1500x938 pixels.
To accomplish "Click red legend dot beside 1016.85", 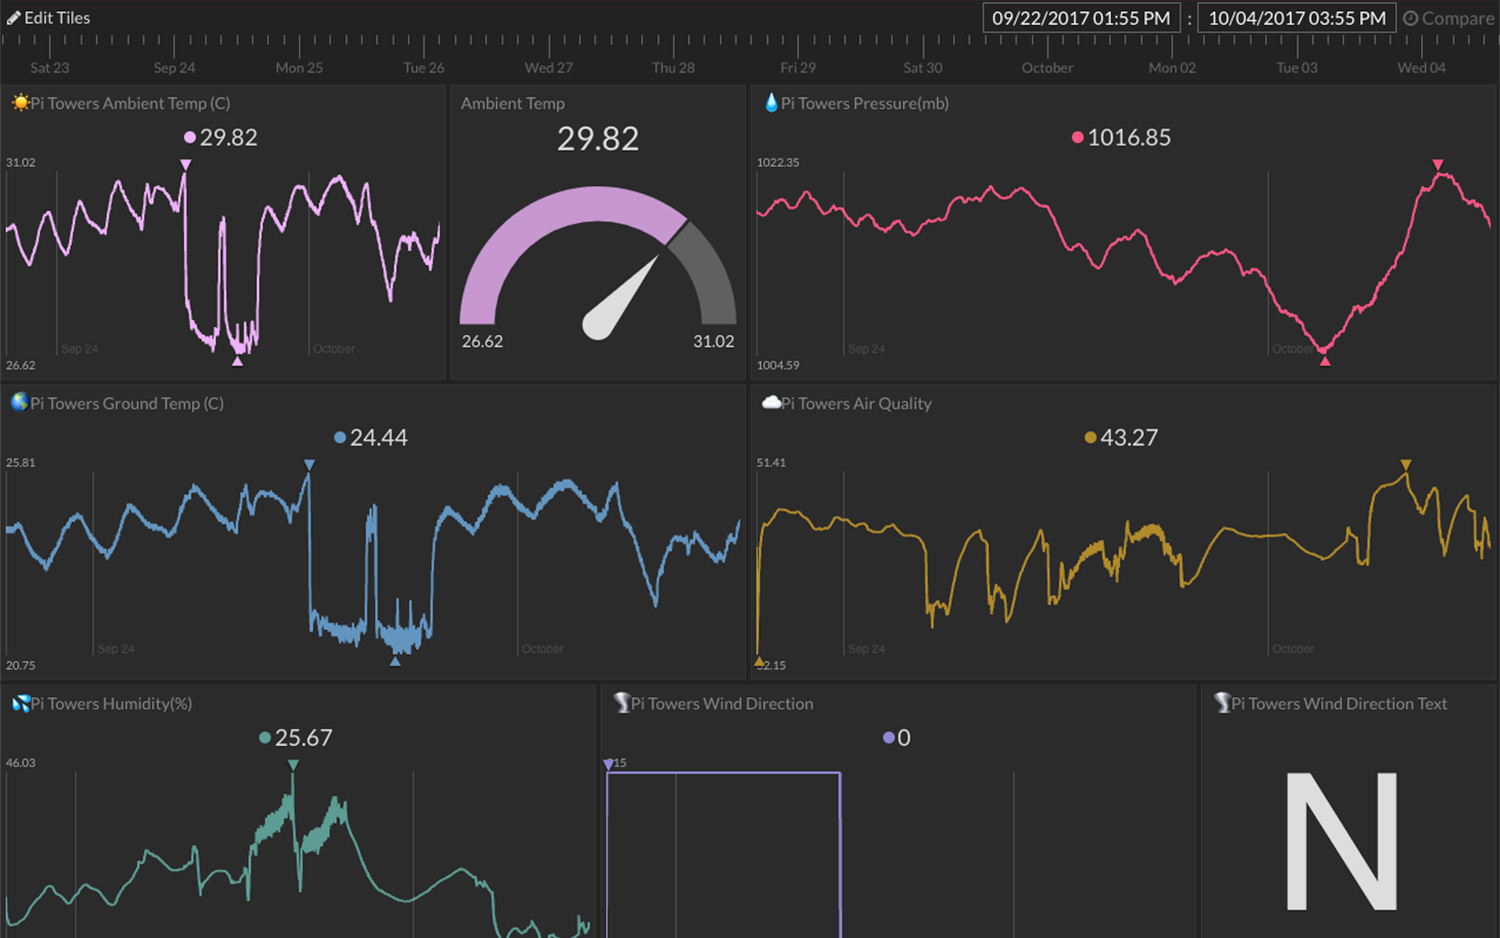I will pos(1077,138).
